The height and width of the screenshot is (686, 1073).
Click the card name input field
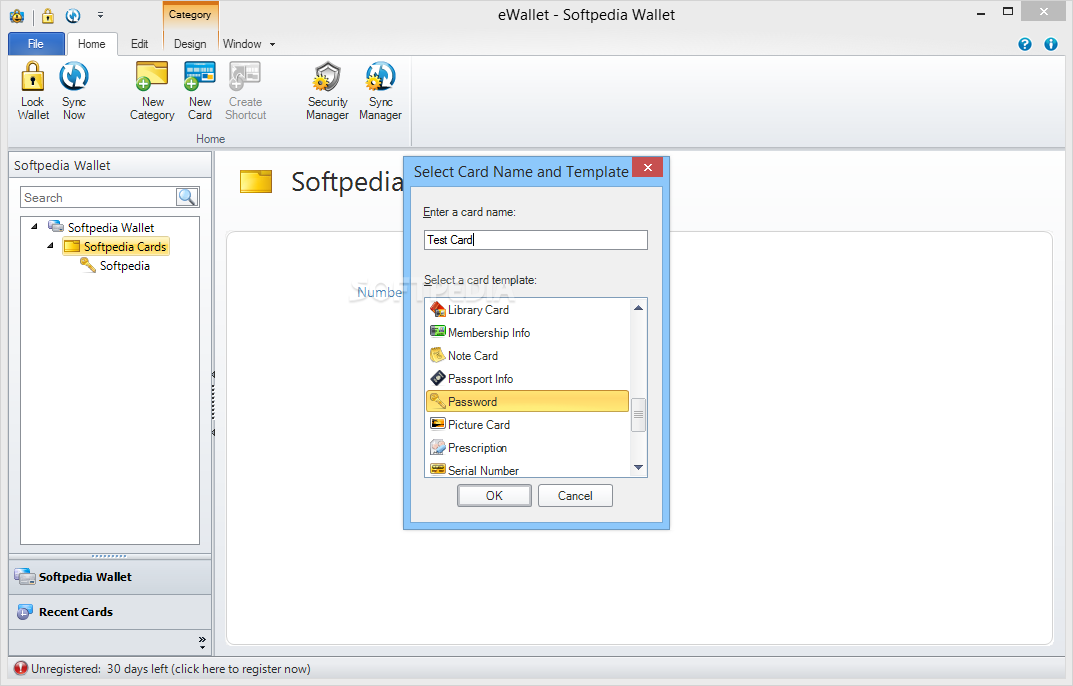536,240
